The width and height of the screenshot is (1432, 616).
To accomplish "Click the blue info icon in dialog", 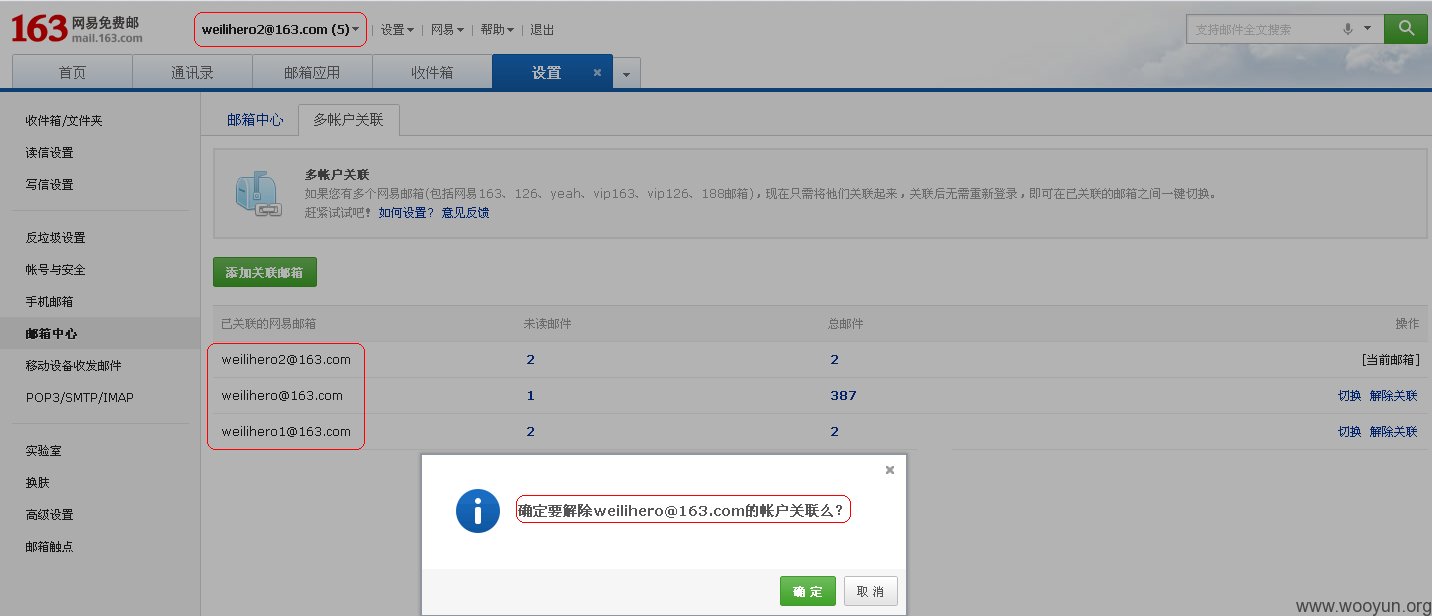I will coord(478,511).
